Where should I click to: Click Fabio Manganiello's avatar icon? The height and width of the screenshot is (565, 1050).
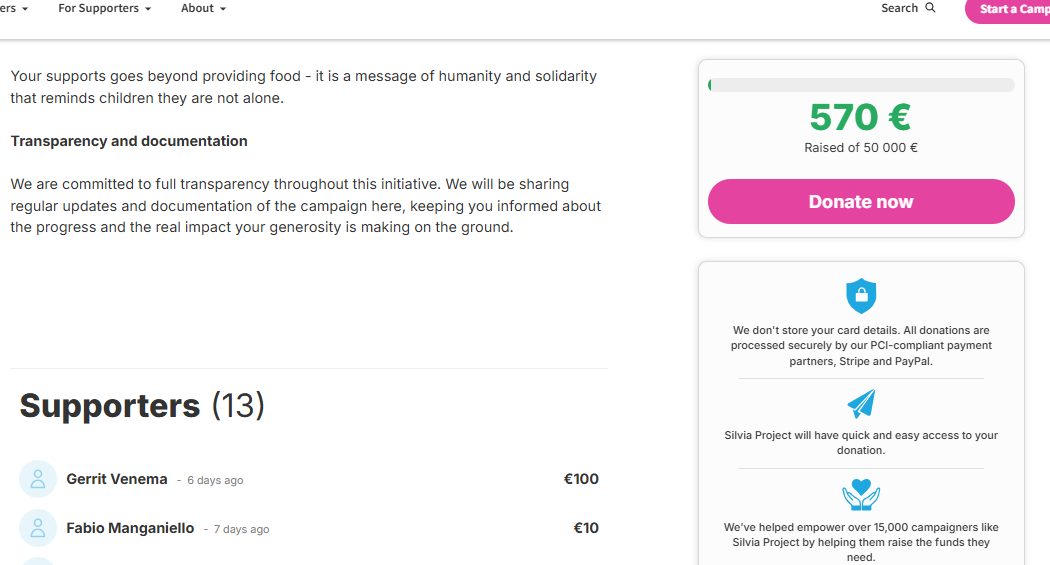click(38, 528)
